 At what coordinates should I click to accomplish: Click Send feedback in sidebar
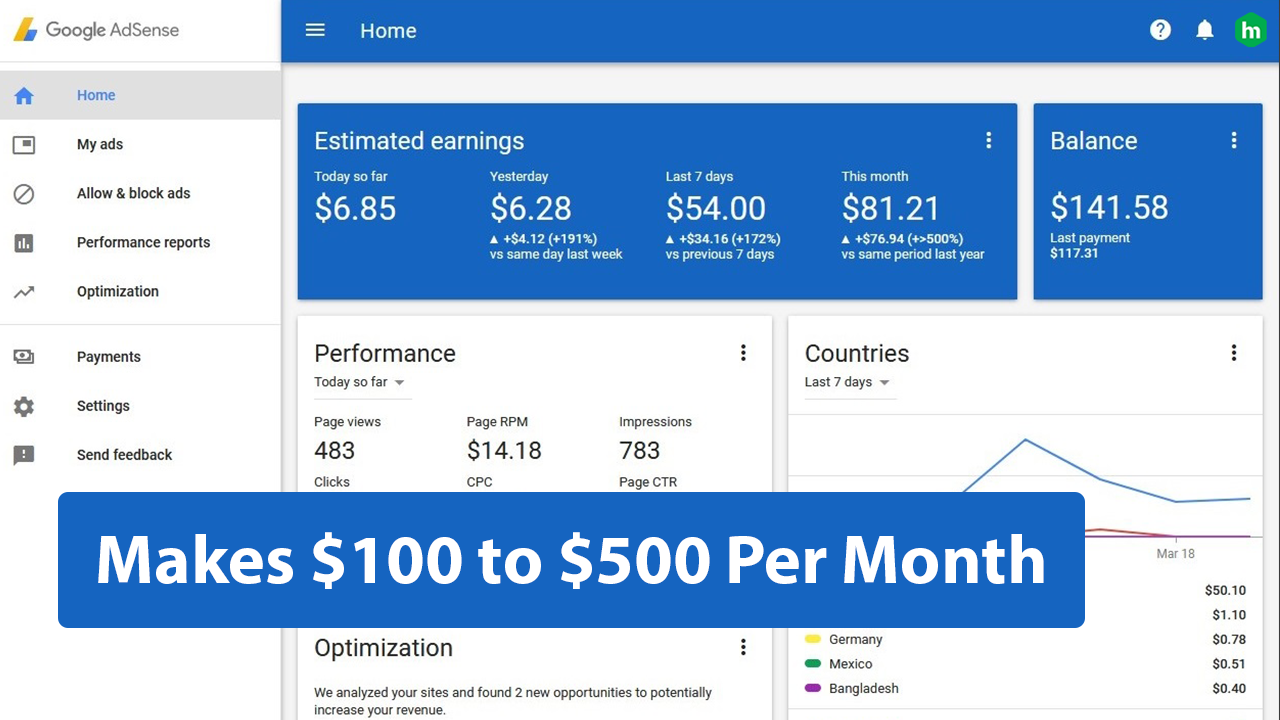[124, 455]
